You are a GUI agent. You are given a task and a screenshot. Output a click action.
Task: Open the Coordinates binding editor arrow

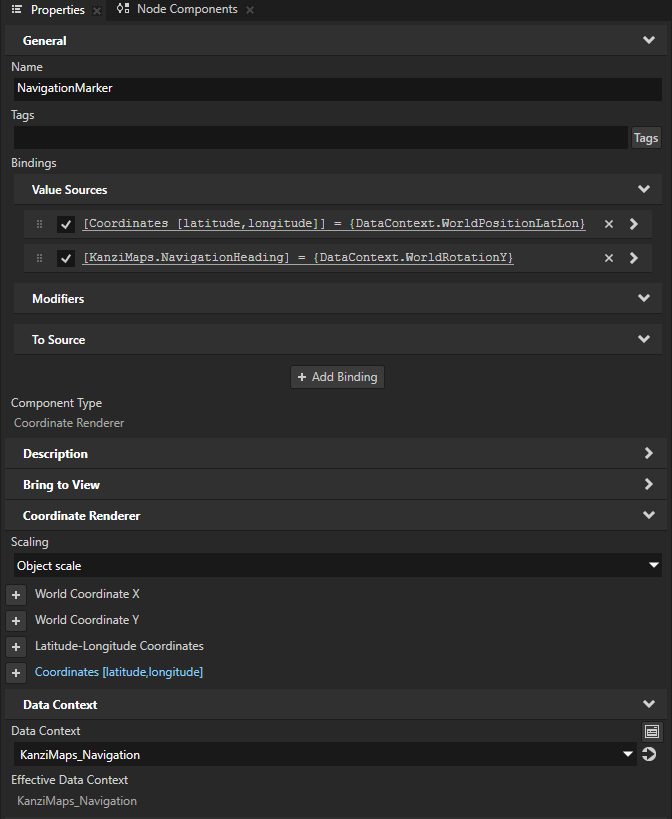pyautogui.click(x=633, y=223)
